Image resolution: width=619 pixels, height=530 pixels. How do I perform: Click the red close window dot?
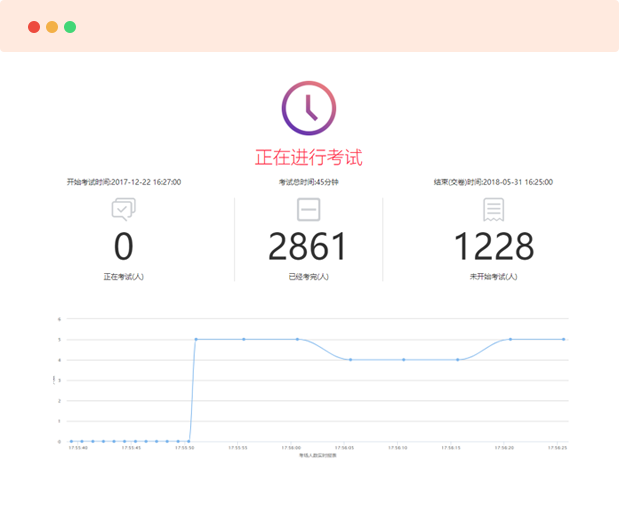(x=34, y=27)
